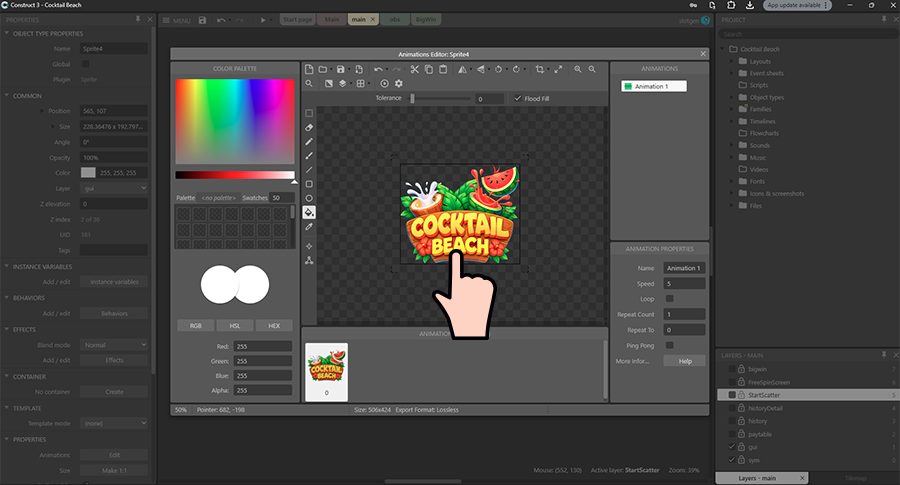Viewport: 900px width, 485px height.
Task: Click the animation Preview play icon
Action: (x=385, y=83)
